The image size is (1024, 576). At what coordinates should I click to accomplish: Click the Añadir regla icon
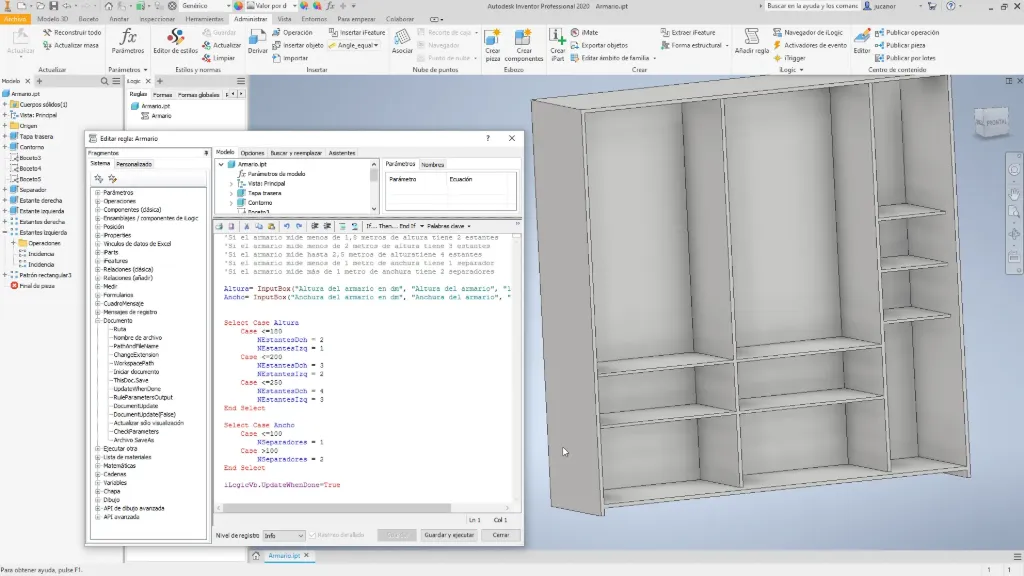[751, 42]
